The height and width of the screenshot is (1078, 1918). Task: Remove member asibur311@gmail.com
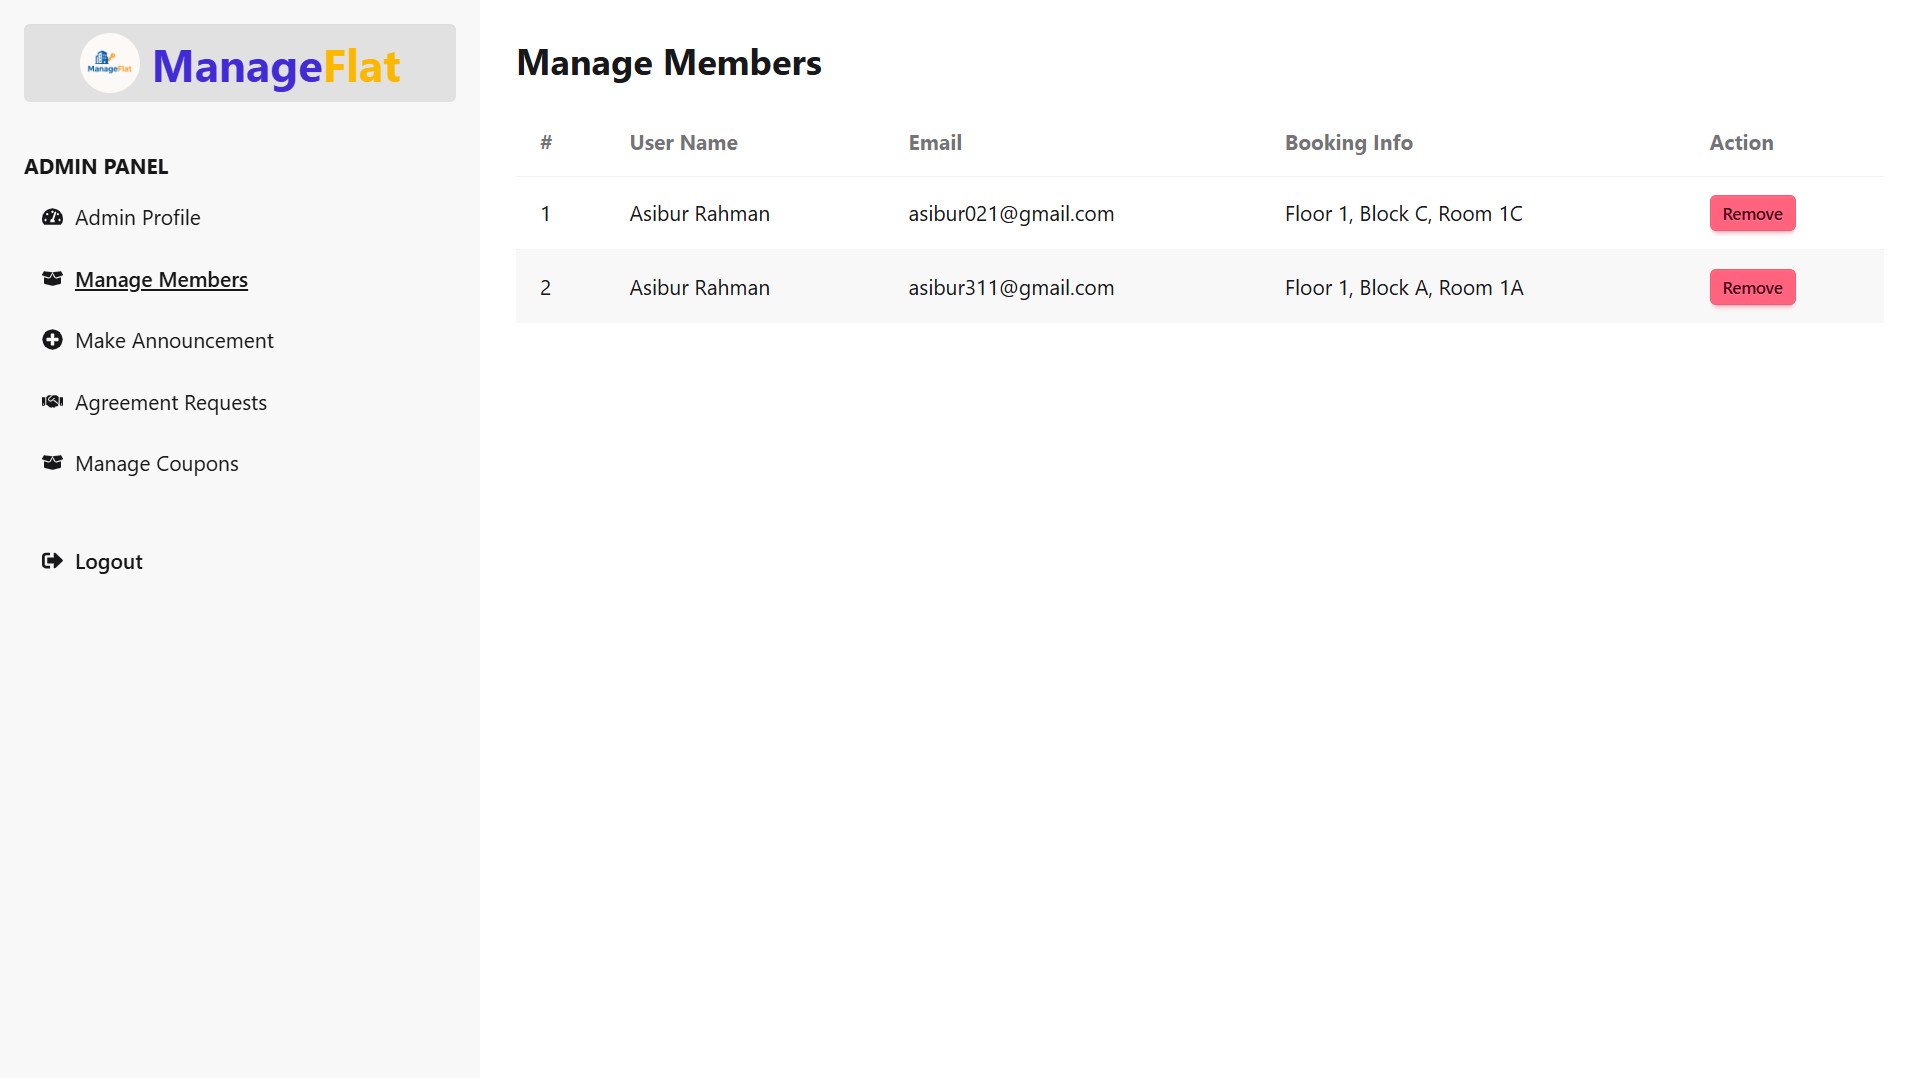coord(1752,287)
